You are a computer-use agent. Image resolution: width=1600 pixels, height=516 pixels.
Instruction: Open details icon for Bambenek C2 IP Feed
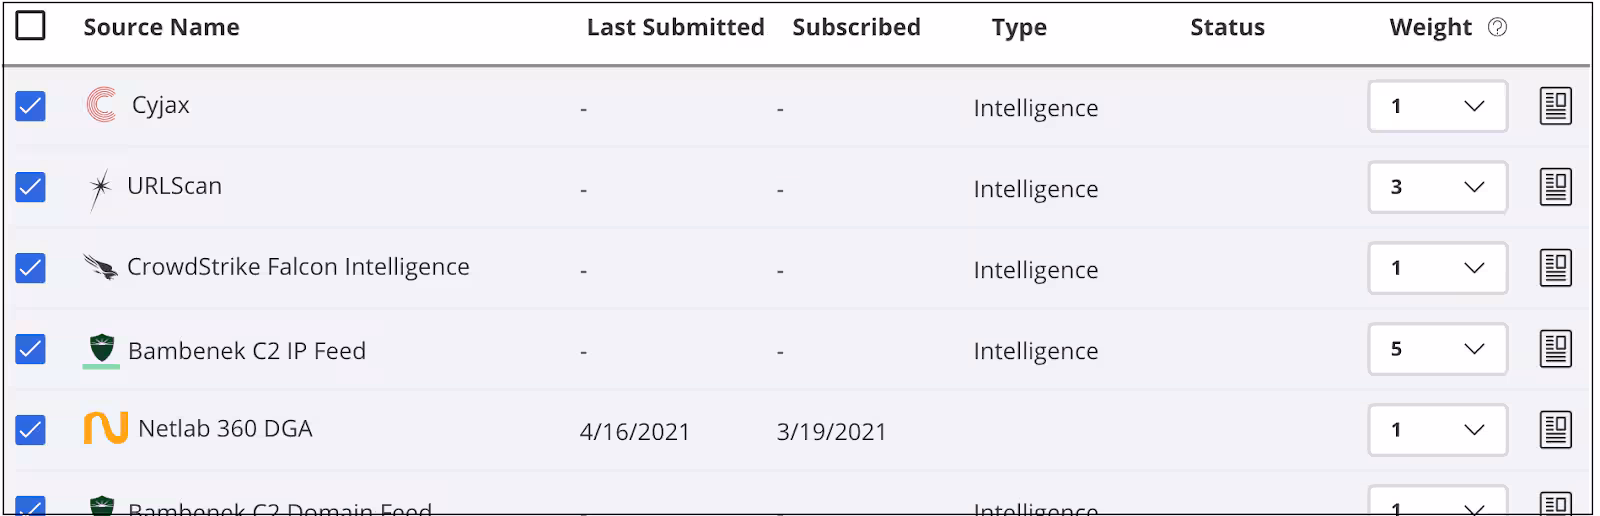pos(1555,349)
